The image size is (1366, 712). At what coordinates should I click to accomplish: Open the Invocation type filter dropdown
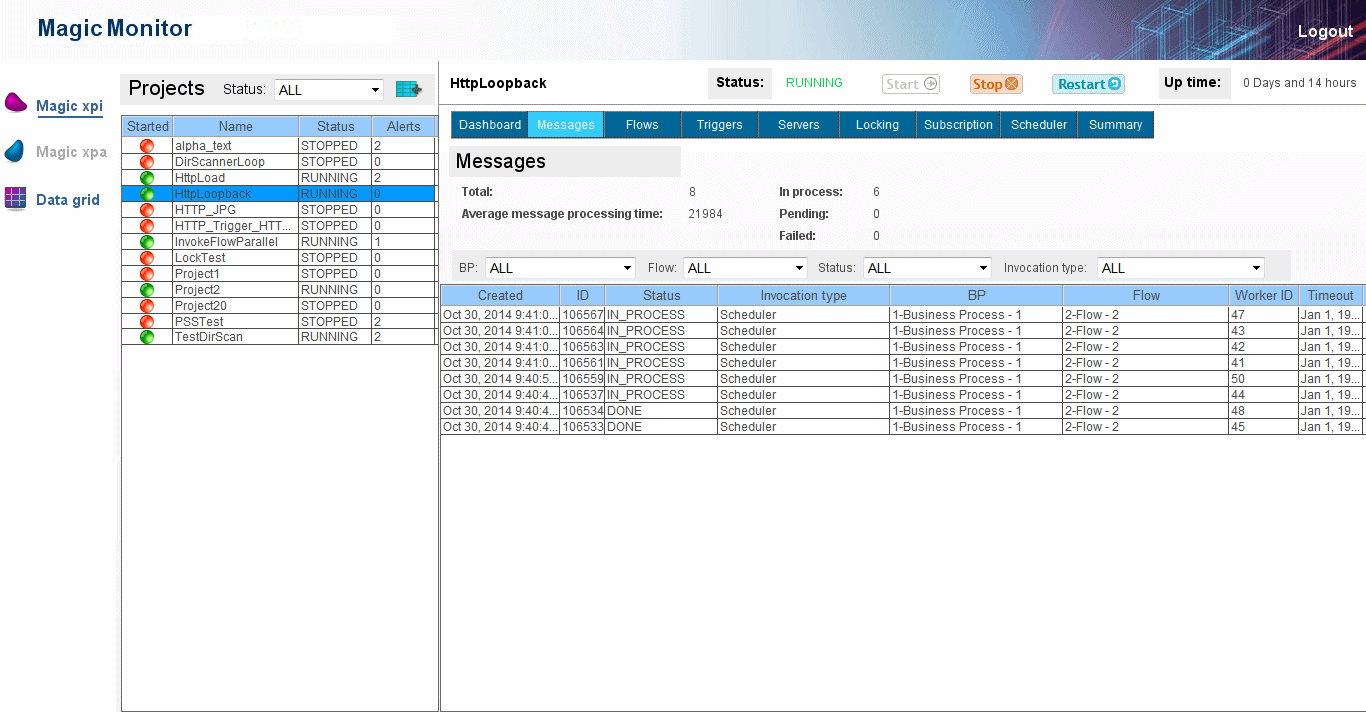click(x=1181, y=268)
